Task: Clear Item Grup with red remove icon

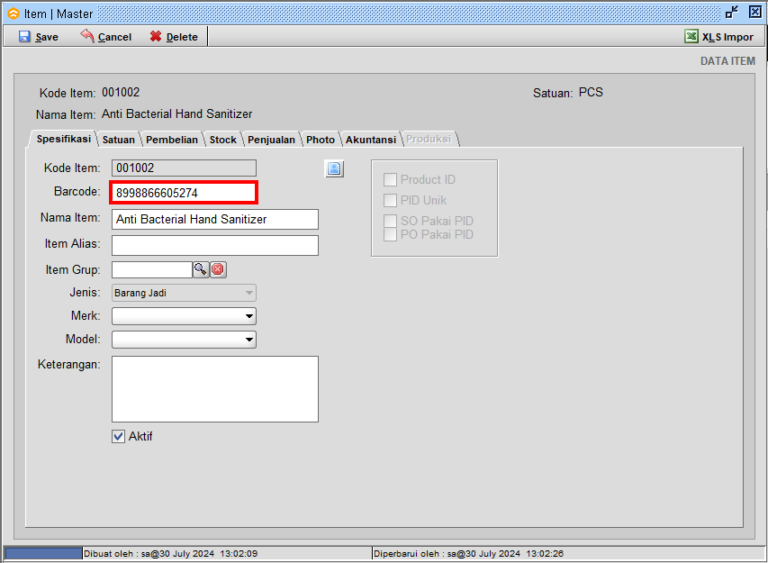Action: point(218,269)
